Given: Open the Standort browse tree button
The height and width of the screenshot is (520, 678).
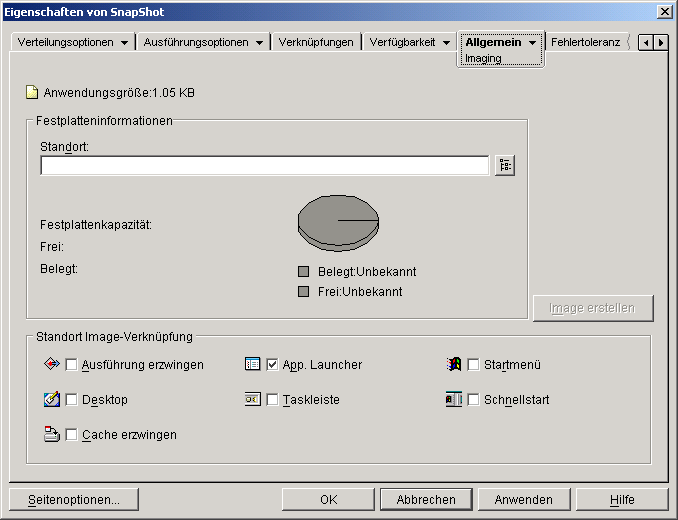Looking at the screenshot, I should pyautogui.click(x=505, y=166).
